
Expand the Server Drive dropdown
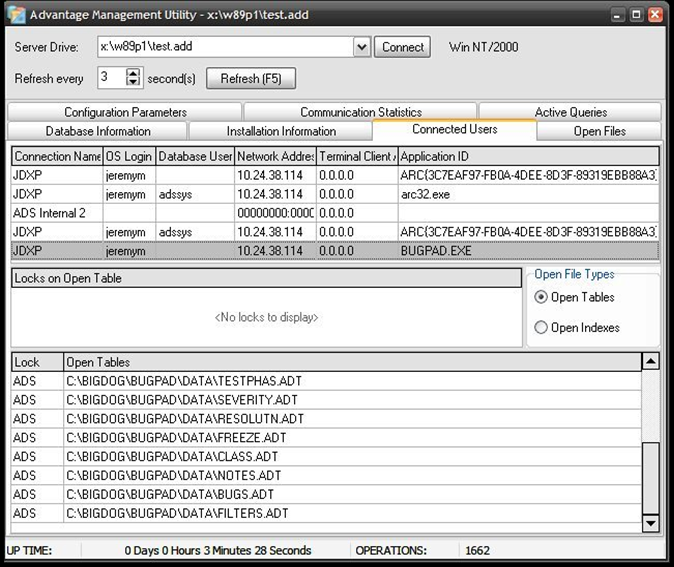pyautogui.click(x=362, y=47)
